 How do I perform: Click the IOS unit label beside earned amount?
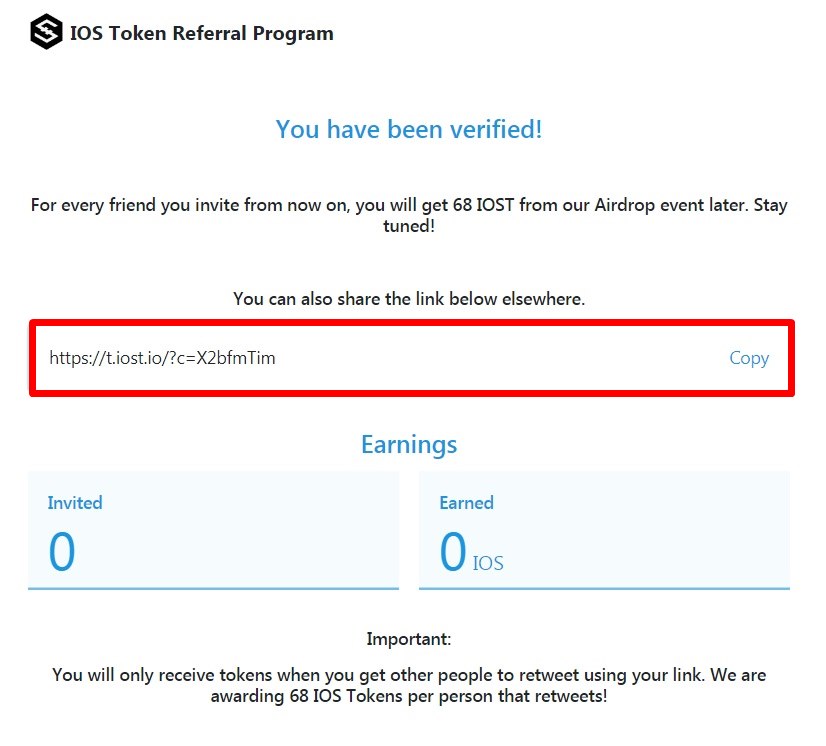pos(488,563)
